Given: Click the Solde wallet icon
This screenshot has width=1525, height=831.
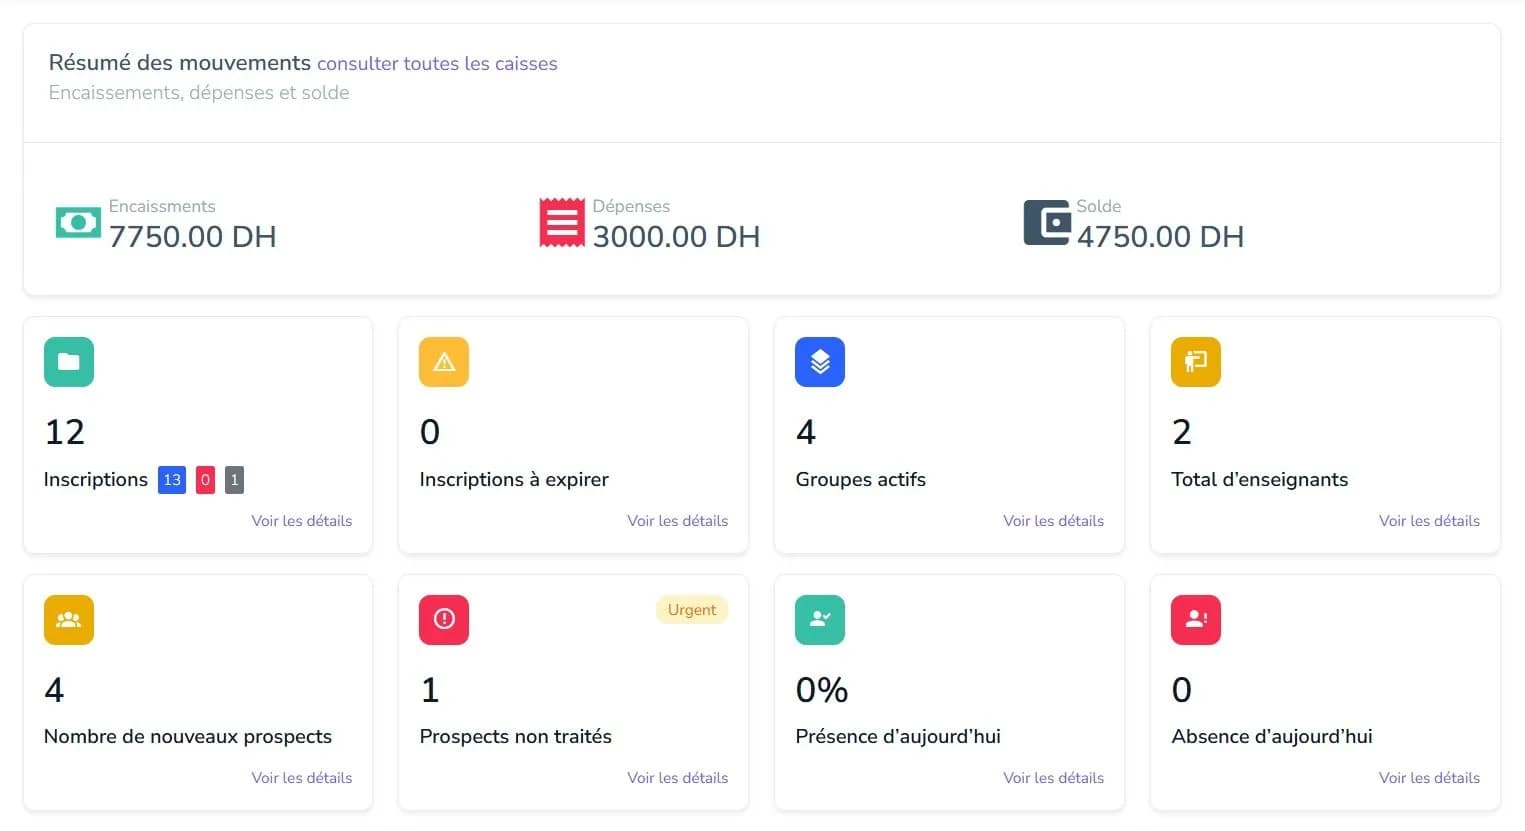Looking at the screenshot, I should (x=1047, y=222).
